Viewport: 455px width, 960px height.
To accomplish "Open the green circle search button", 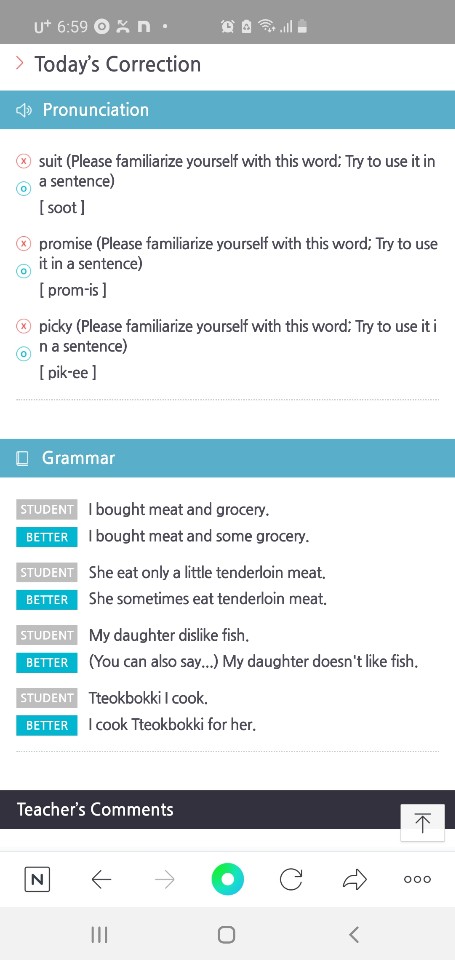I will point(228,879).
